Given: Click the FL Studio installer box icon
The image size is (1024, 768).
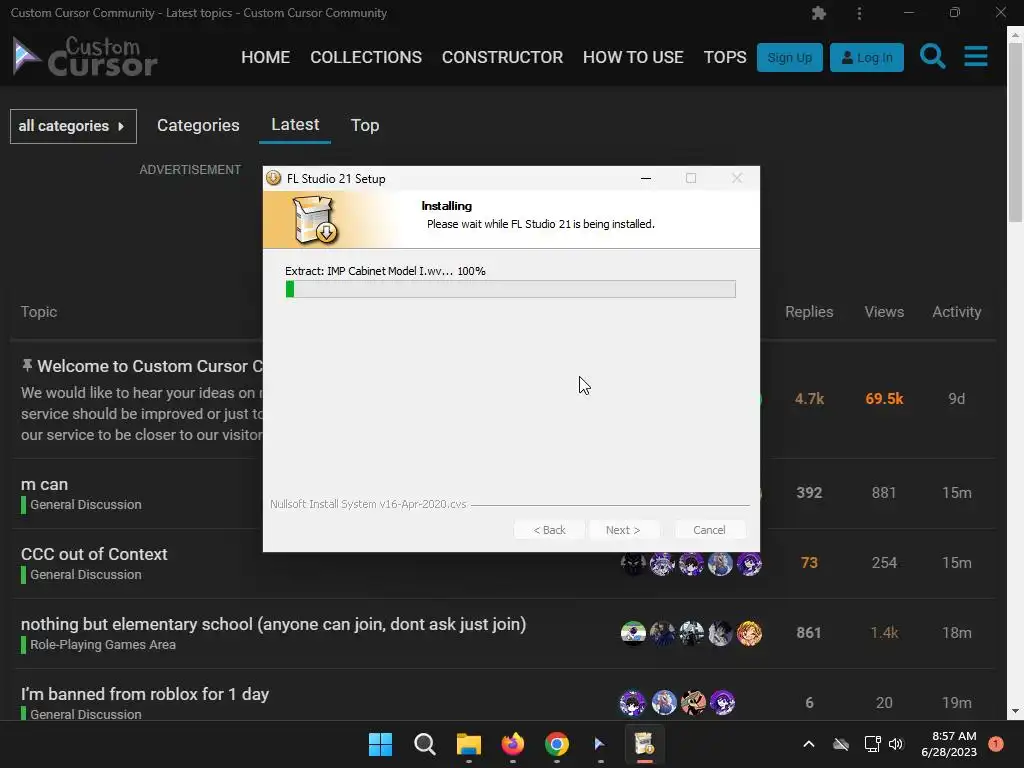Looking at the screenshot, I should (315, 220).
